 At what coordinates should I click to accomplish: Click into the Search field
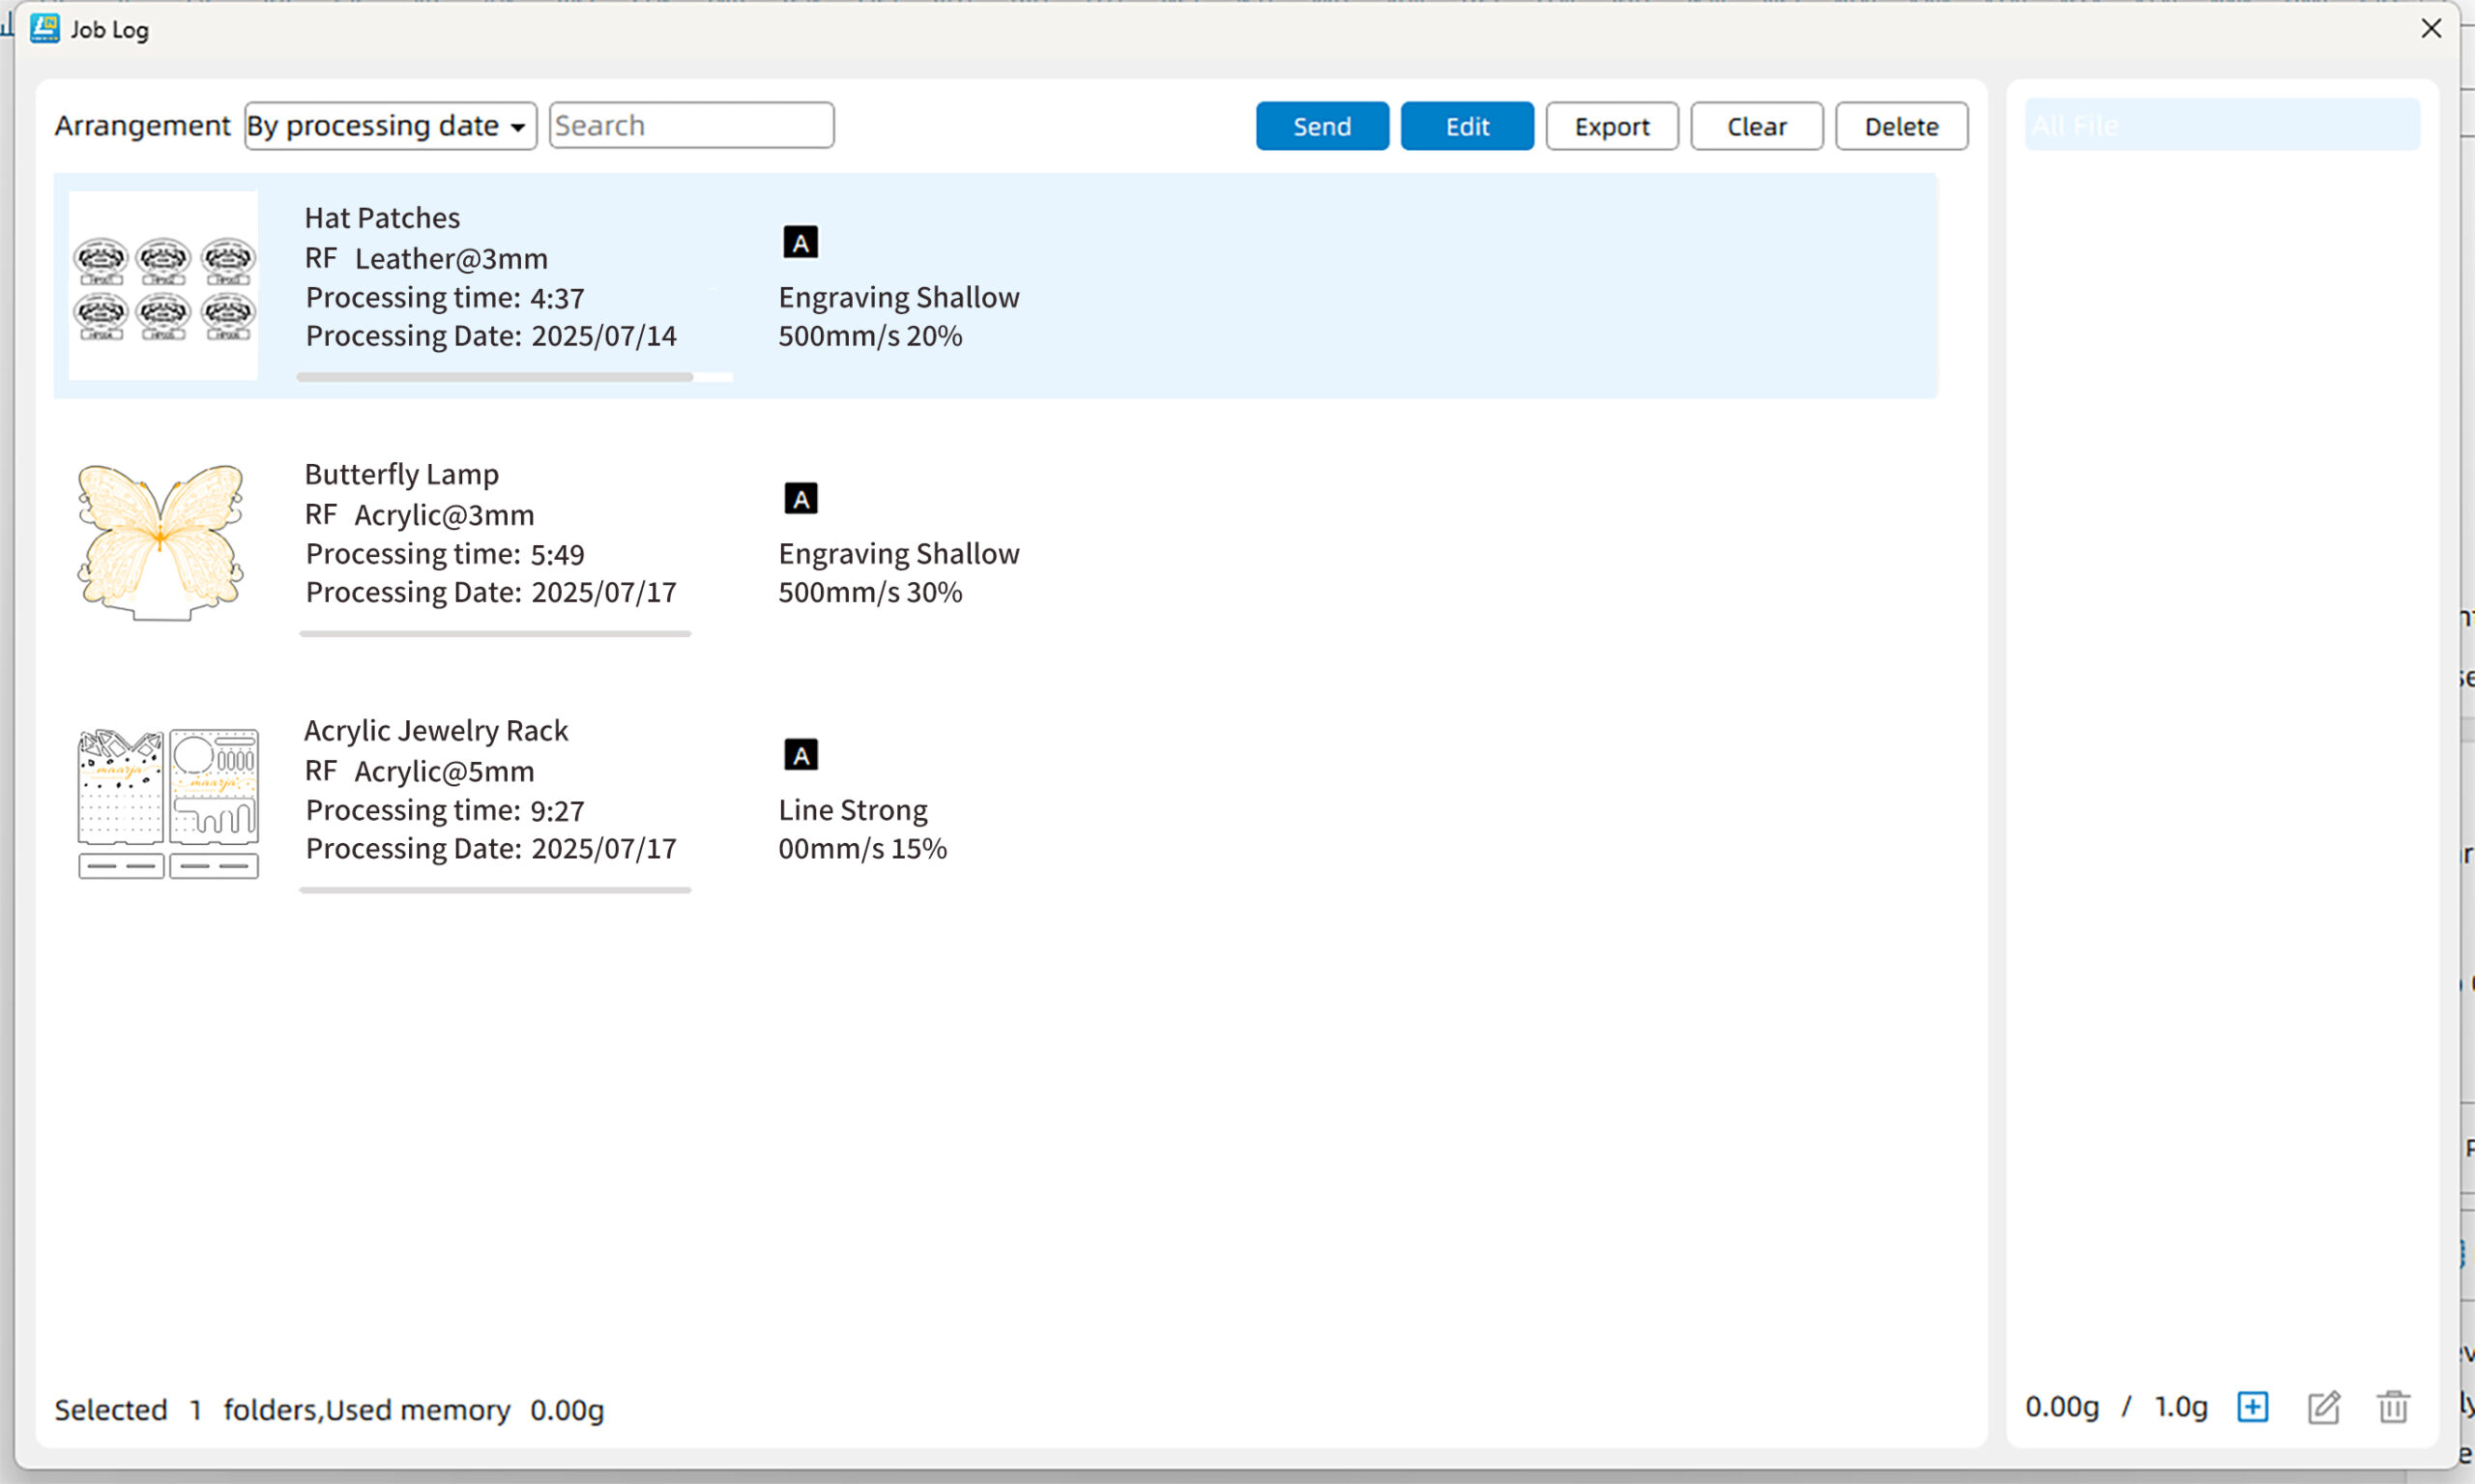pyautogui.click(x=690, y=126)
